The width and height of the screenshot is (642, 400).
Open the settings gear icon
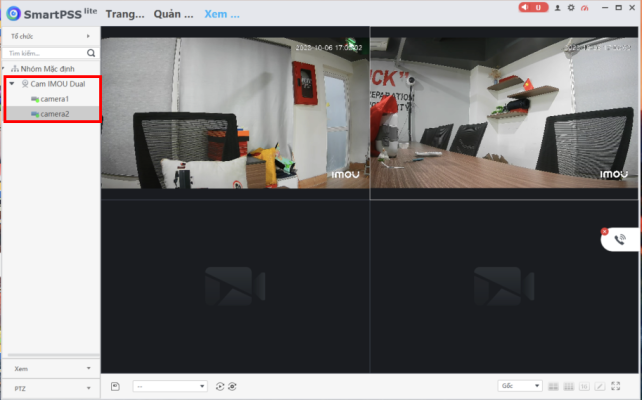(x=571, y=8)
